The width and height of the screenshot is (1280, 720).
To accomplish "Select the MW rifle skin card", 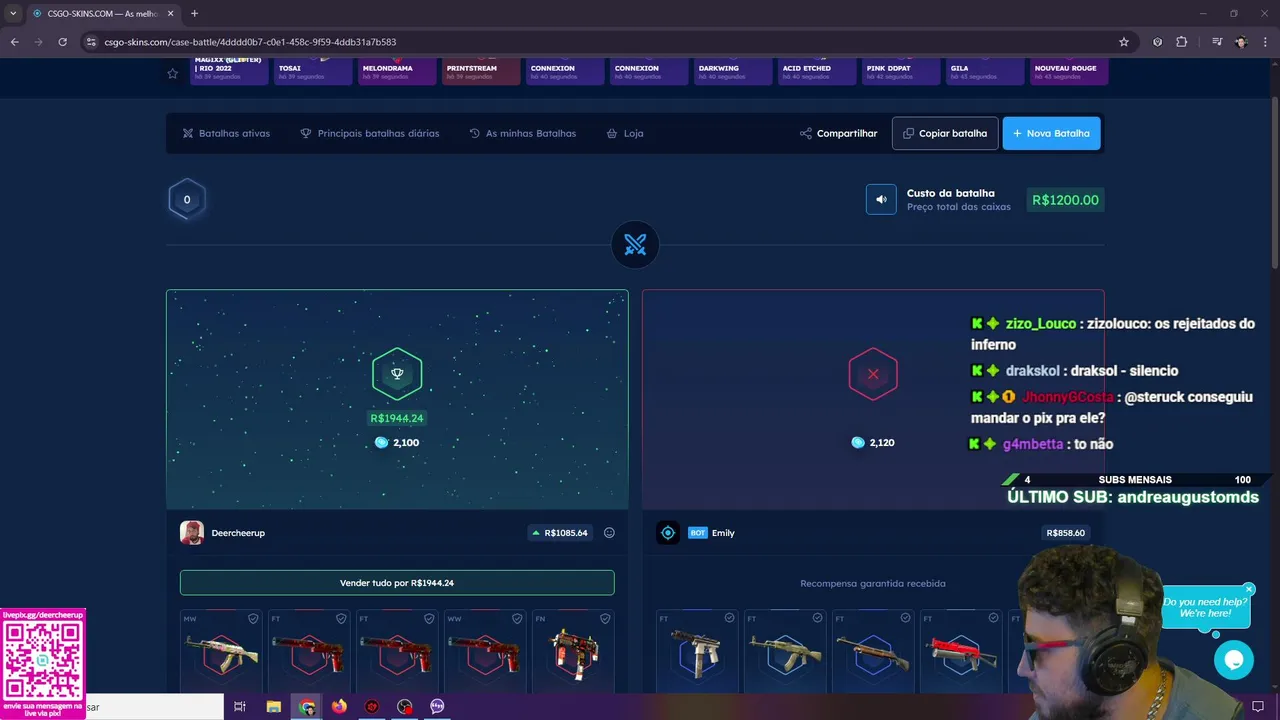I will [221, 652].
